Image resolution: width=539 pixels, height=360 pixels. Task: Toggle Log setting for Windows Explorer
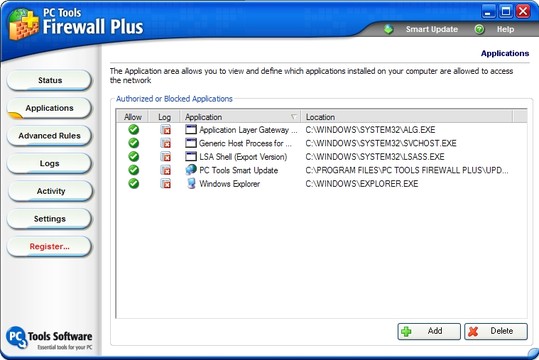165,184
